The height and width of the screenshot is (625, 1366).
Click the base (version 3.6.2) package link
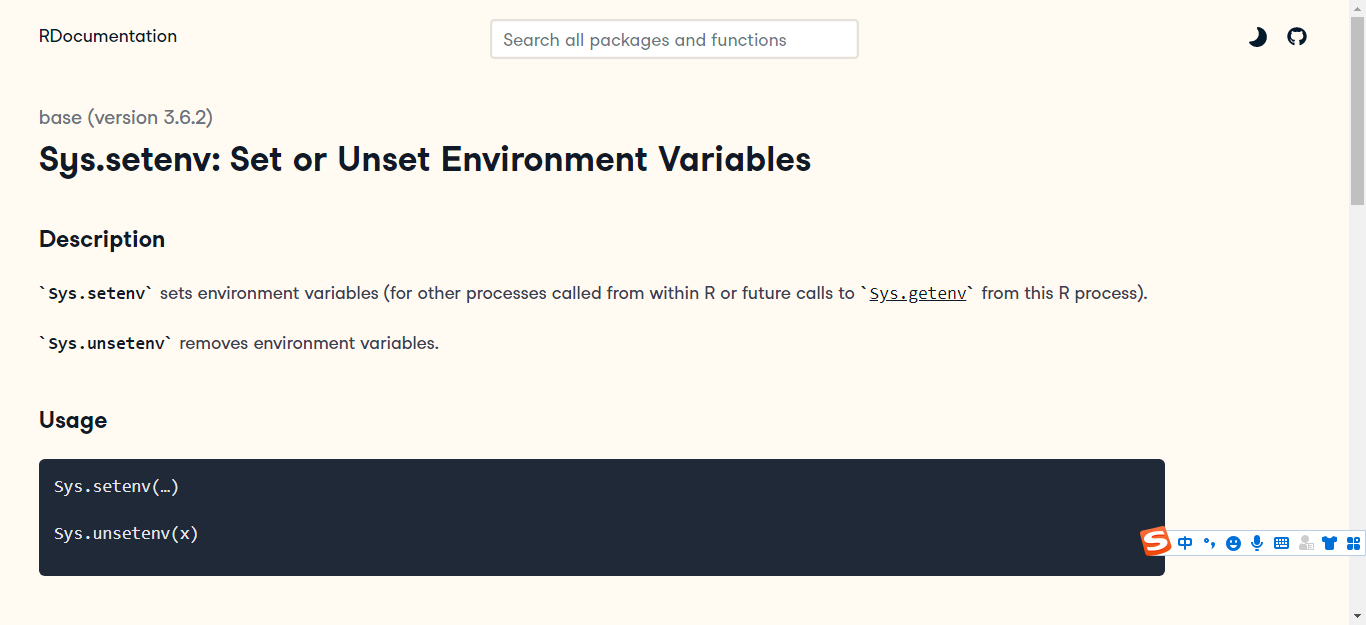(x=126, y=117)
